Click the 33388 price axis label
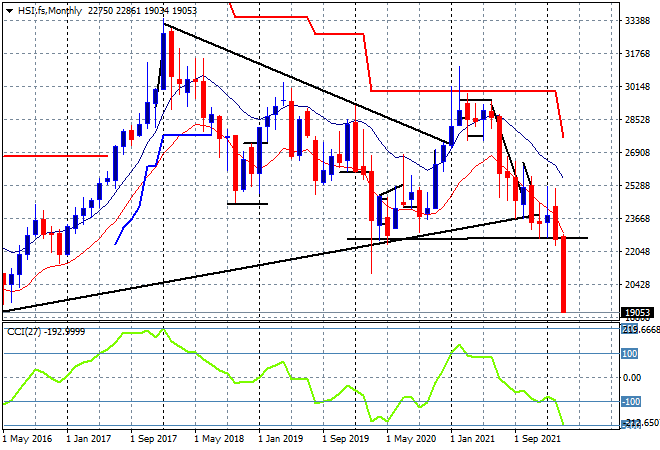This screenshot has width=660, height=450. [638, 21]
